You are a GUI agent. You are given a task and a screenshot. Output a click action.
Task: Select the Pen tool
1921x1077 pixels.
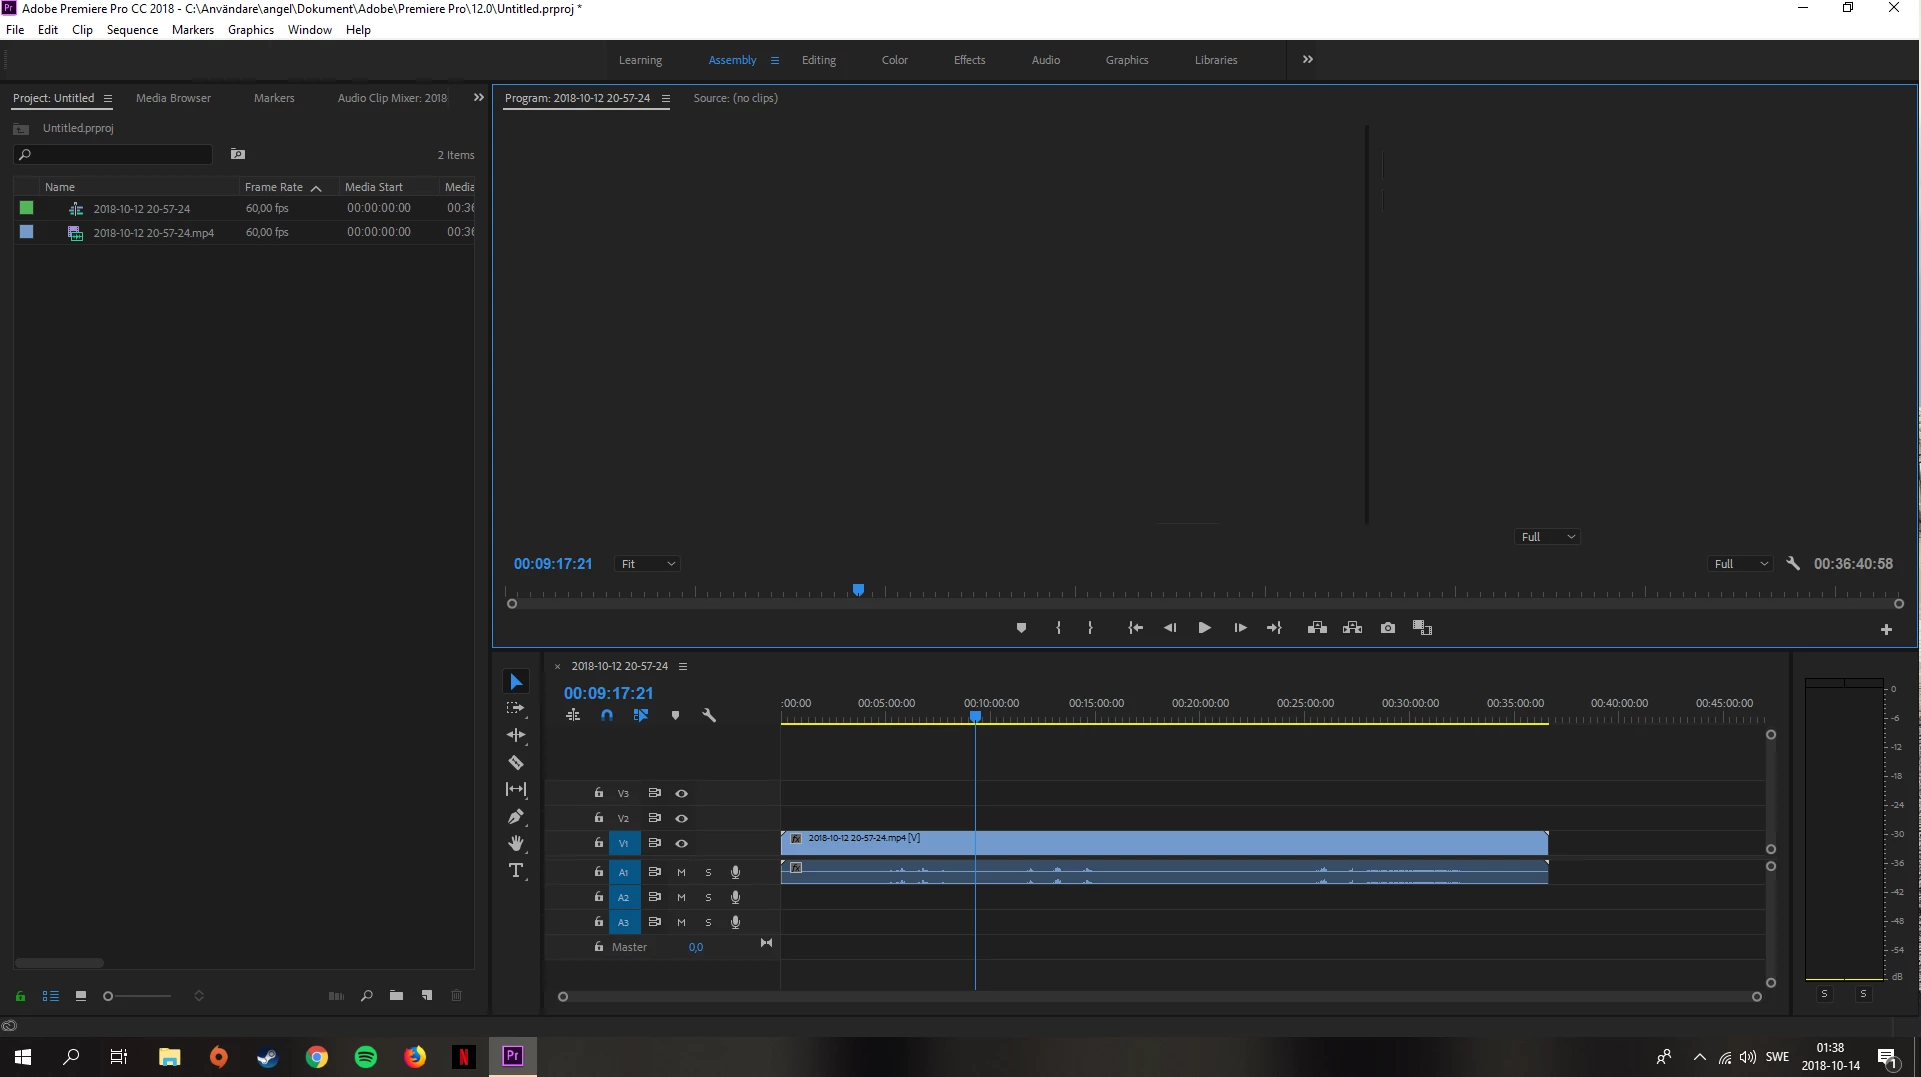click(516, 816)
